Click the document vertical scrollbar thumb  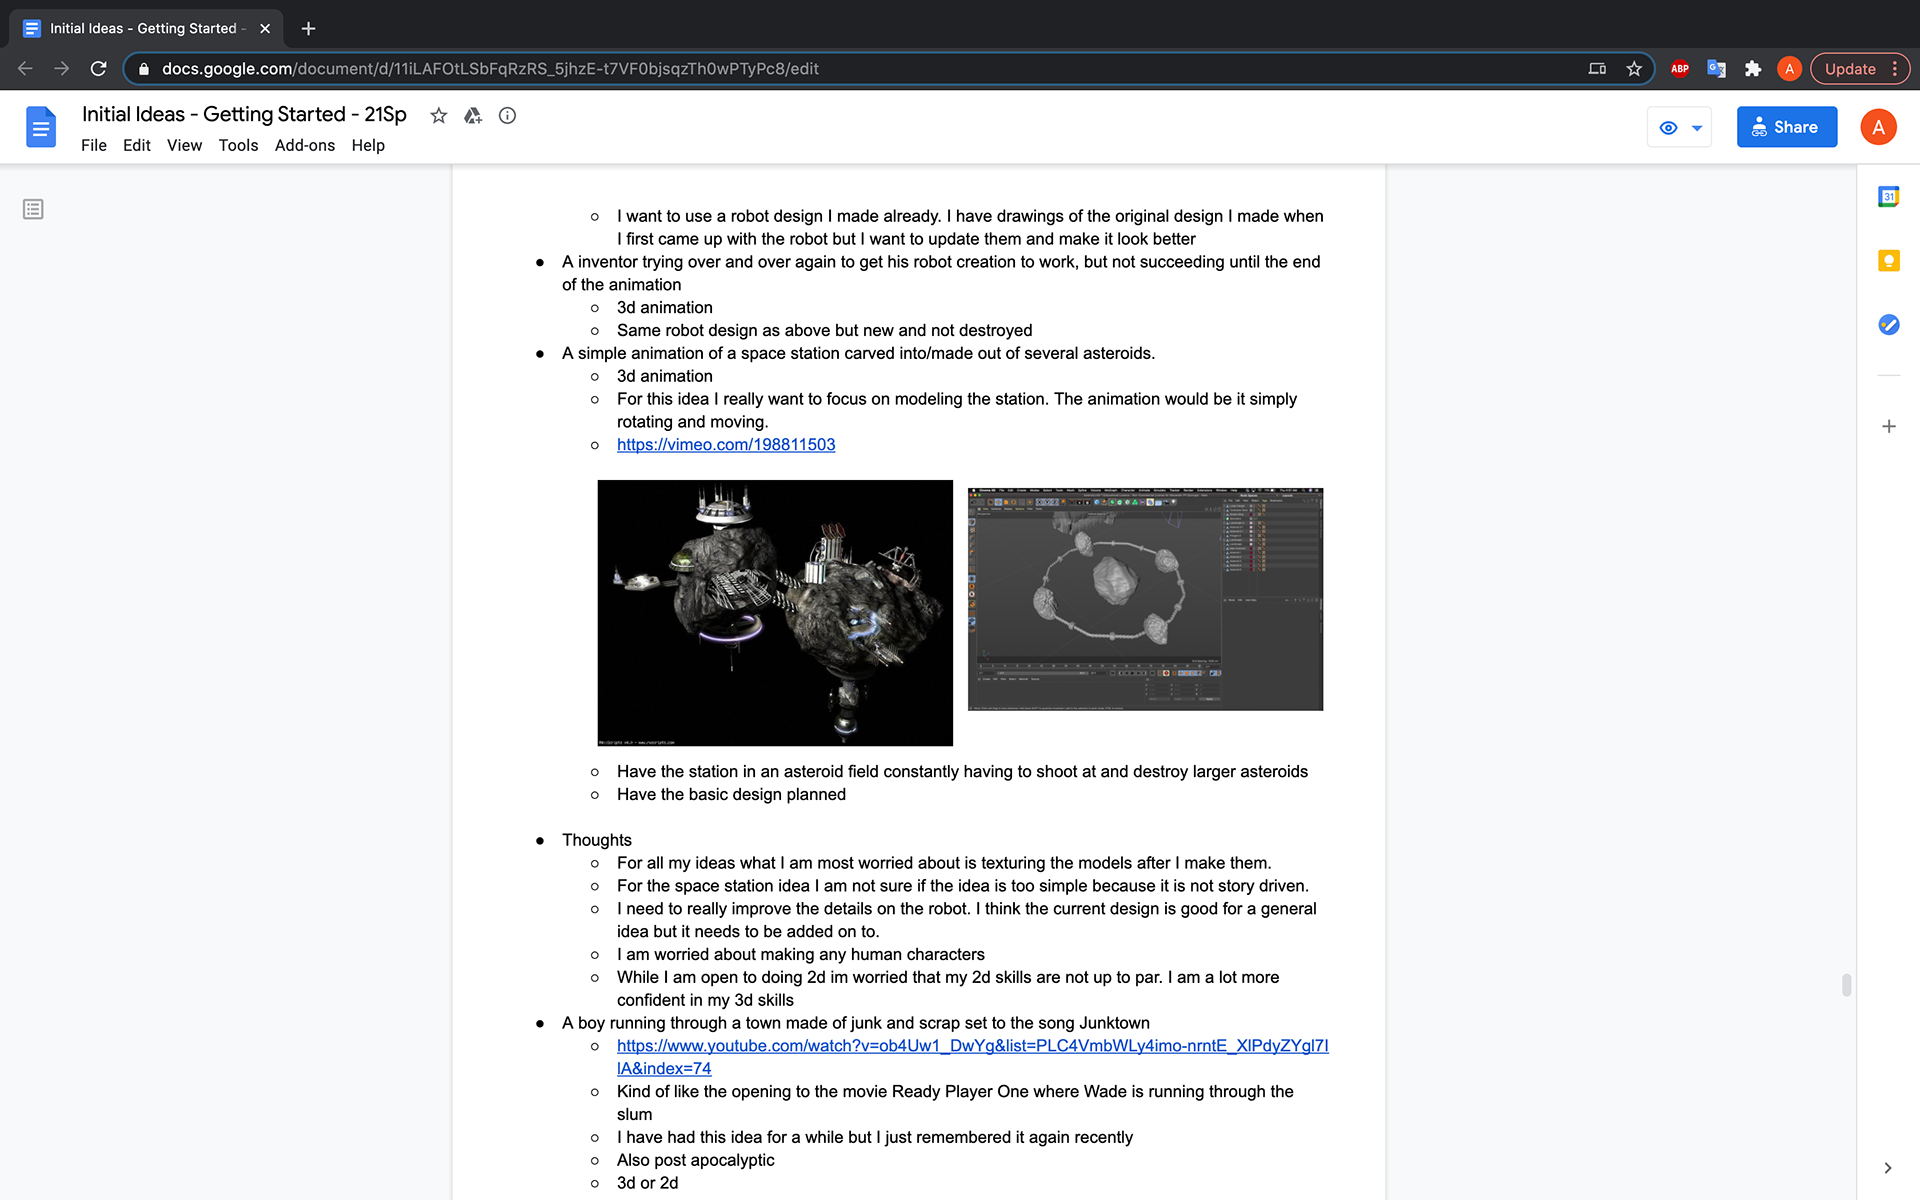pyautogui.click(x=1846, y=985)
